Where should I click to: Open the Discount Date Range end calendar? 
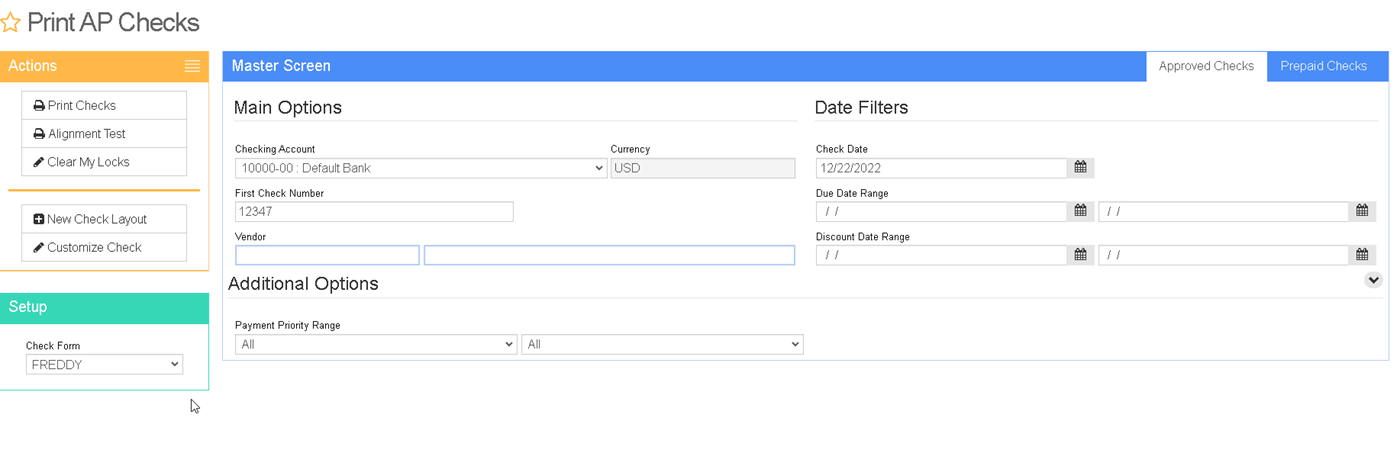pos(1362,255)
